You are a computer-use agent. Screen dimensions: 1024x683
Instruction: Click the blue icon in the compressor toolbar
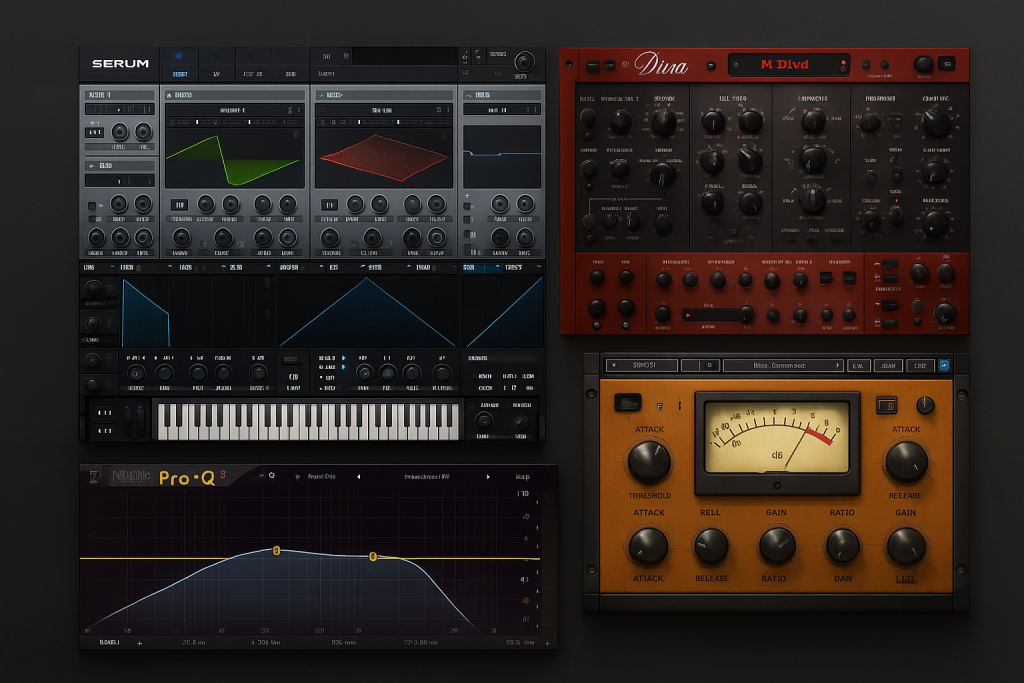click(944, 366)
